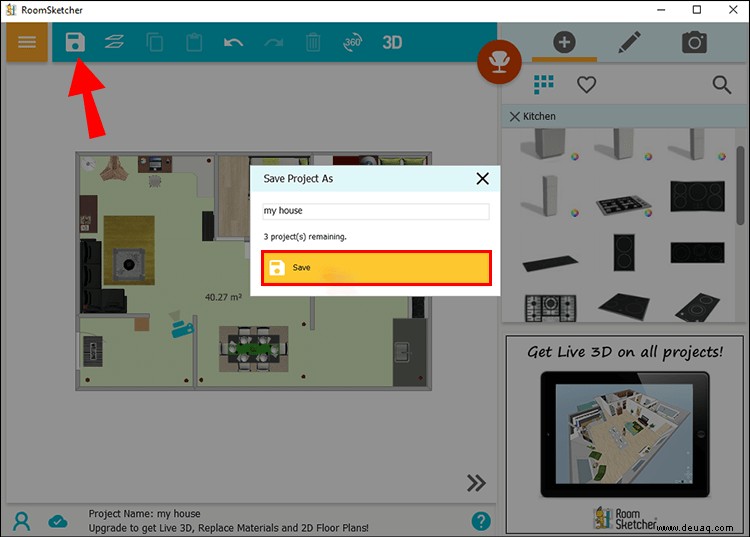750x537 pixels.
Task: Select the gas cooktop with grates thumbnail
Action: 623,204
